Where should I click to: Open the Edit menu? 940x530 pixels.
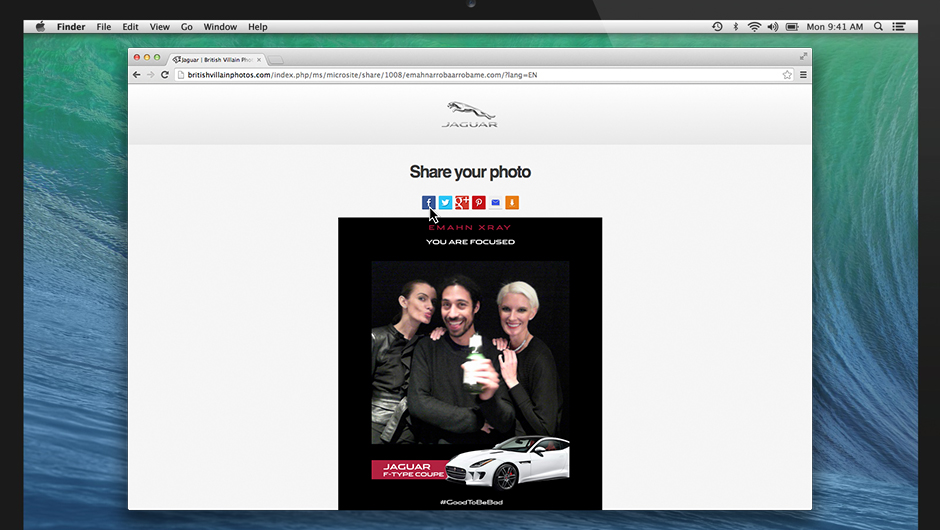(x=130, y=26)
